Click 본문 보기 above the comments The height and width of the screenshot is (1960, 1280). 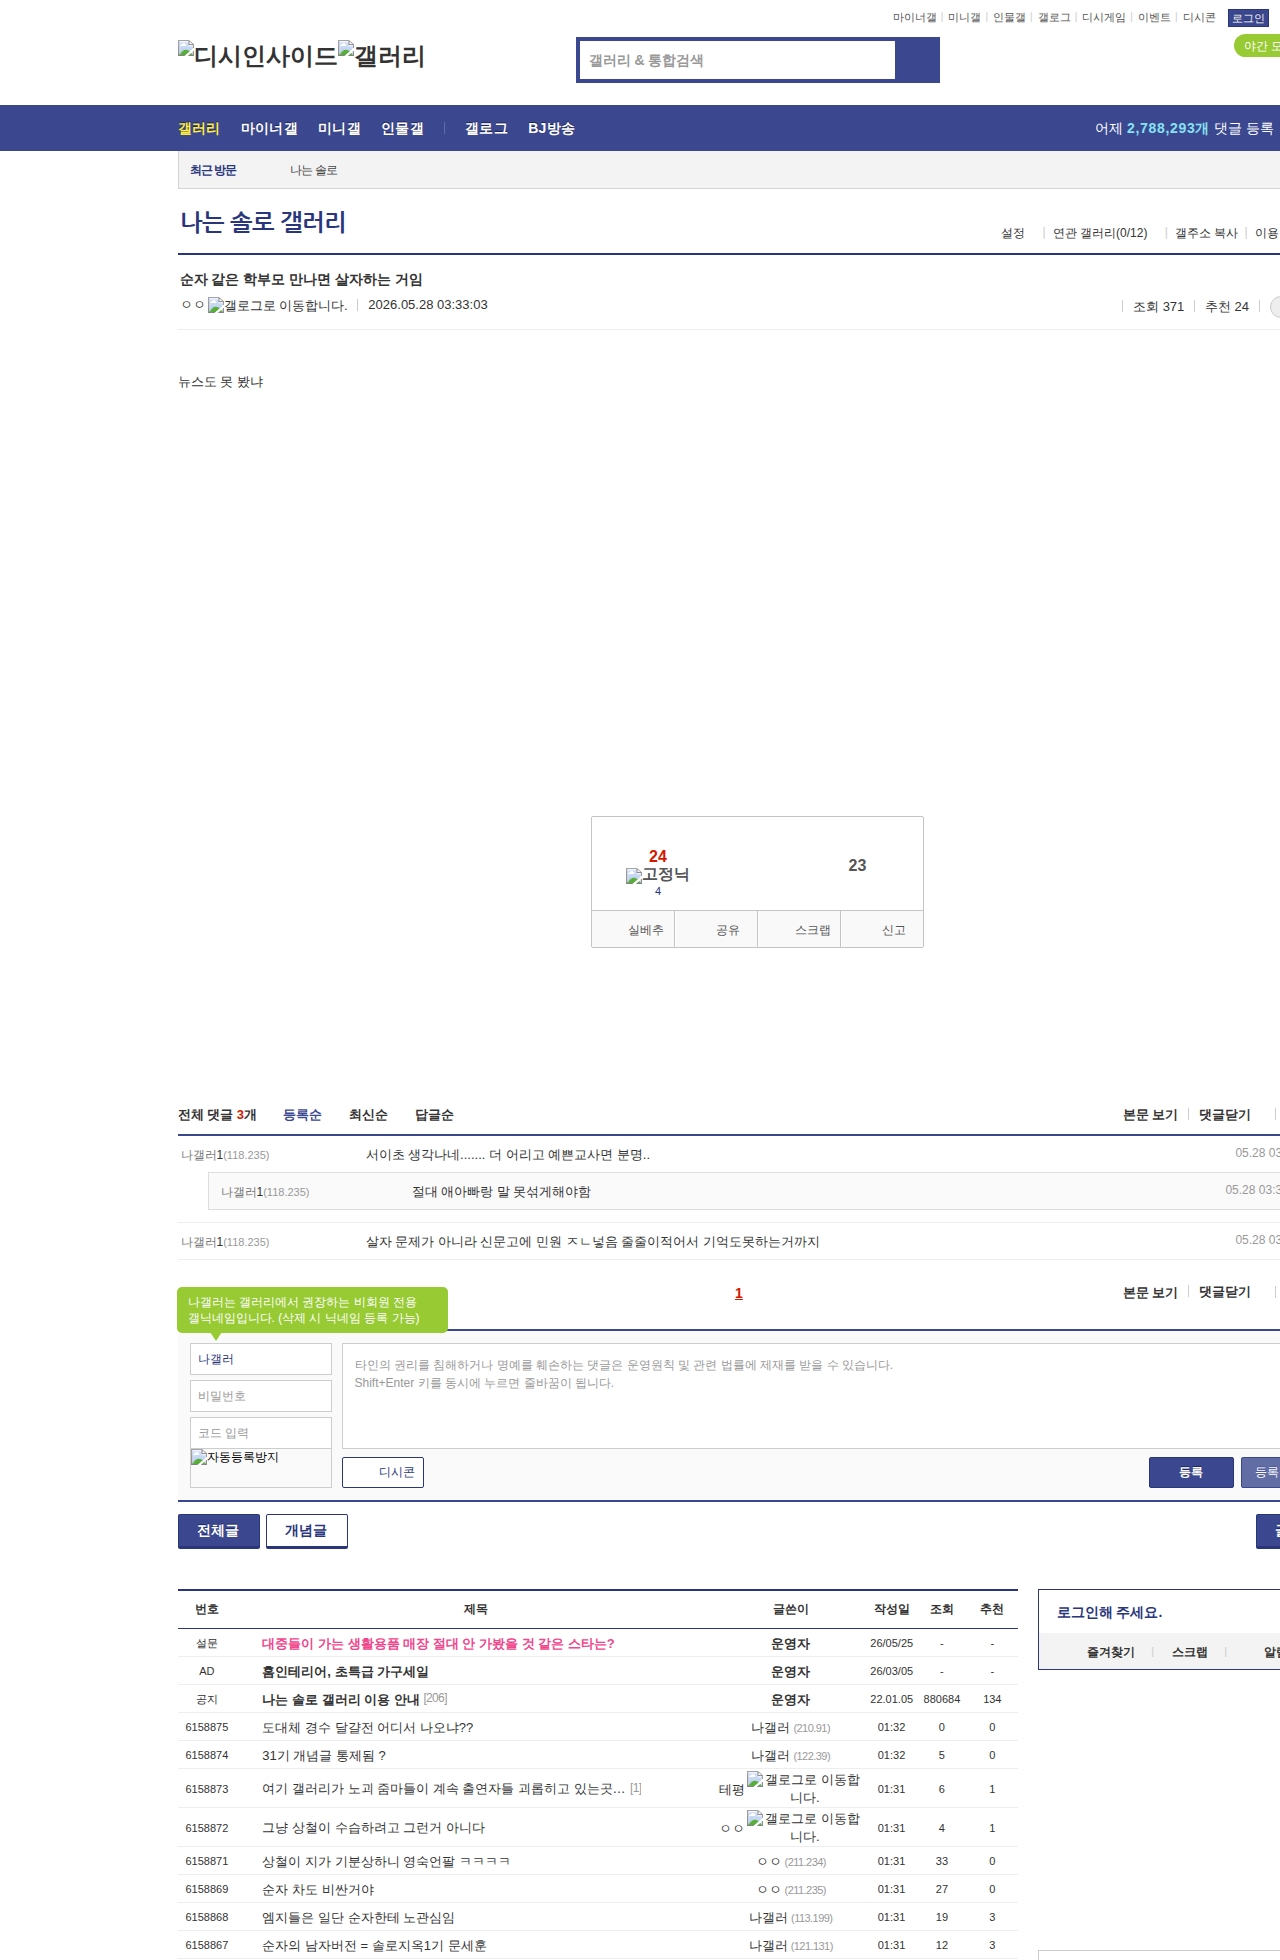click(1150, 1115)
